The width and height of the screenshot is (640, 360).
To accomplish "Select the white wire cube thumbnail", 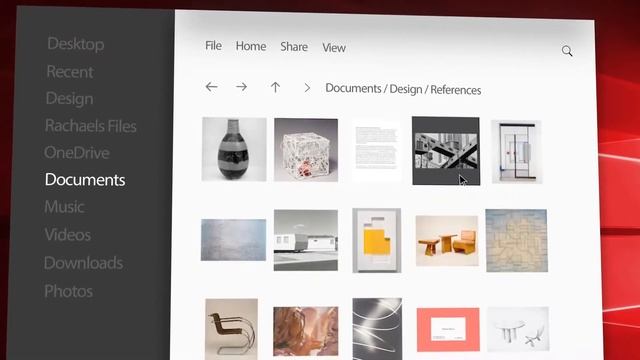I will (306, 150).
